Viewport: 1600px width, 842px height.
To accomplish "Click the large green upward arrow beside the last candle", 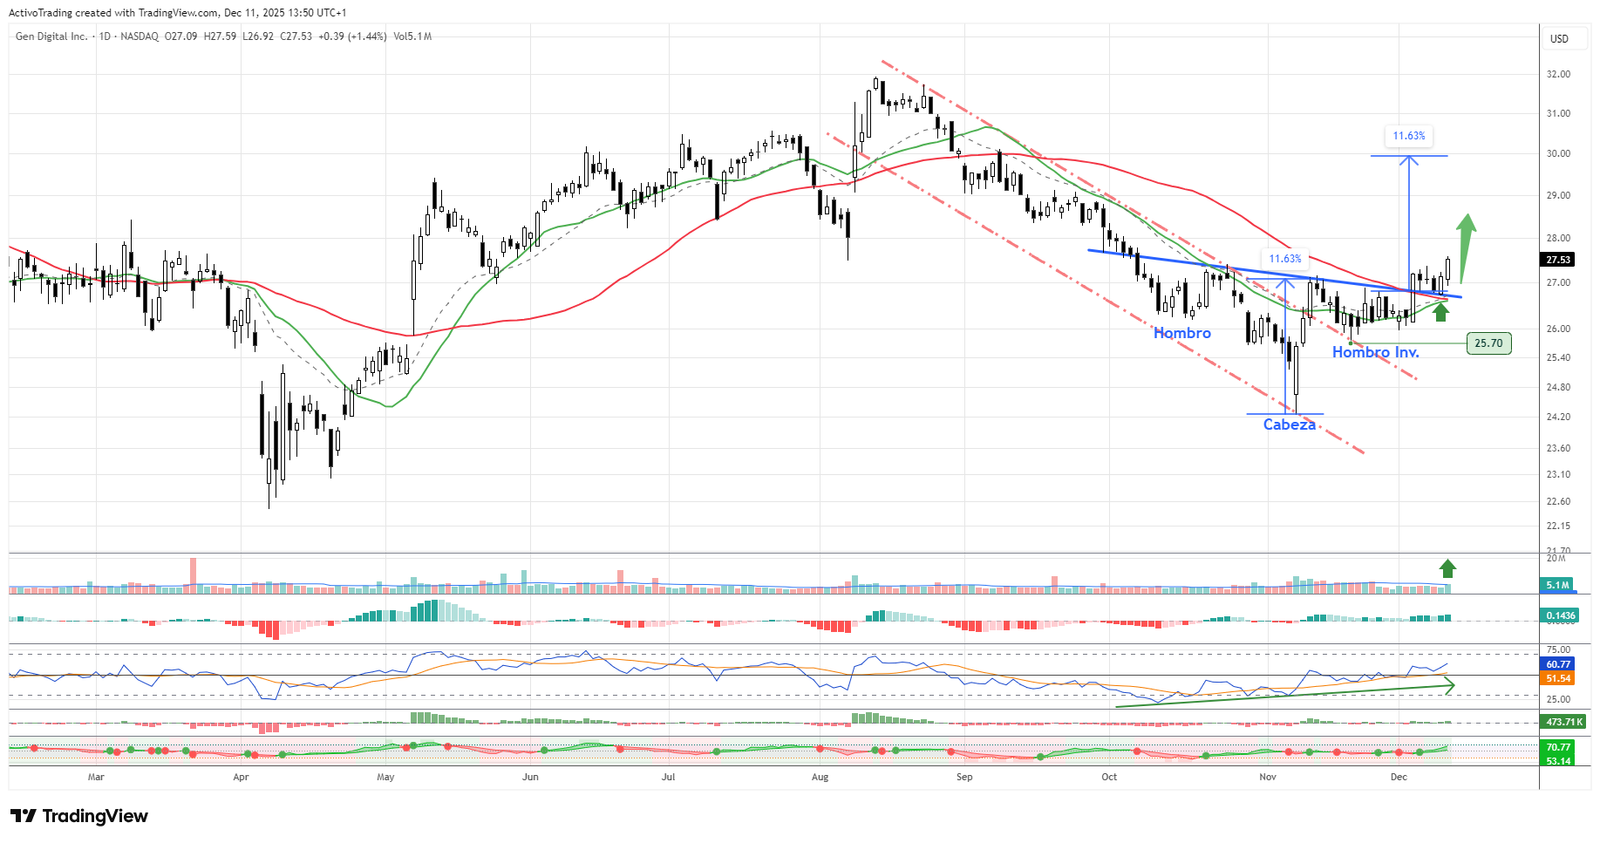I will [x=1465, y=245].
